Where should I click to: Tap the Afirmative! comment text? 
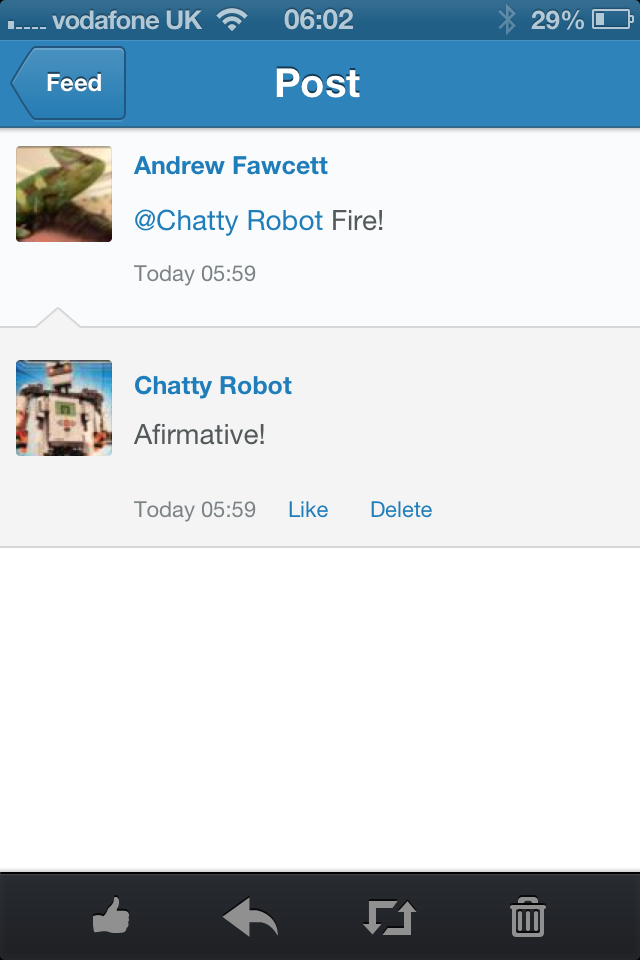[x=200, y=435]
